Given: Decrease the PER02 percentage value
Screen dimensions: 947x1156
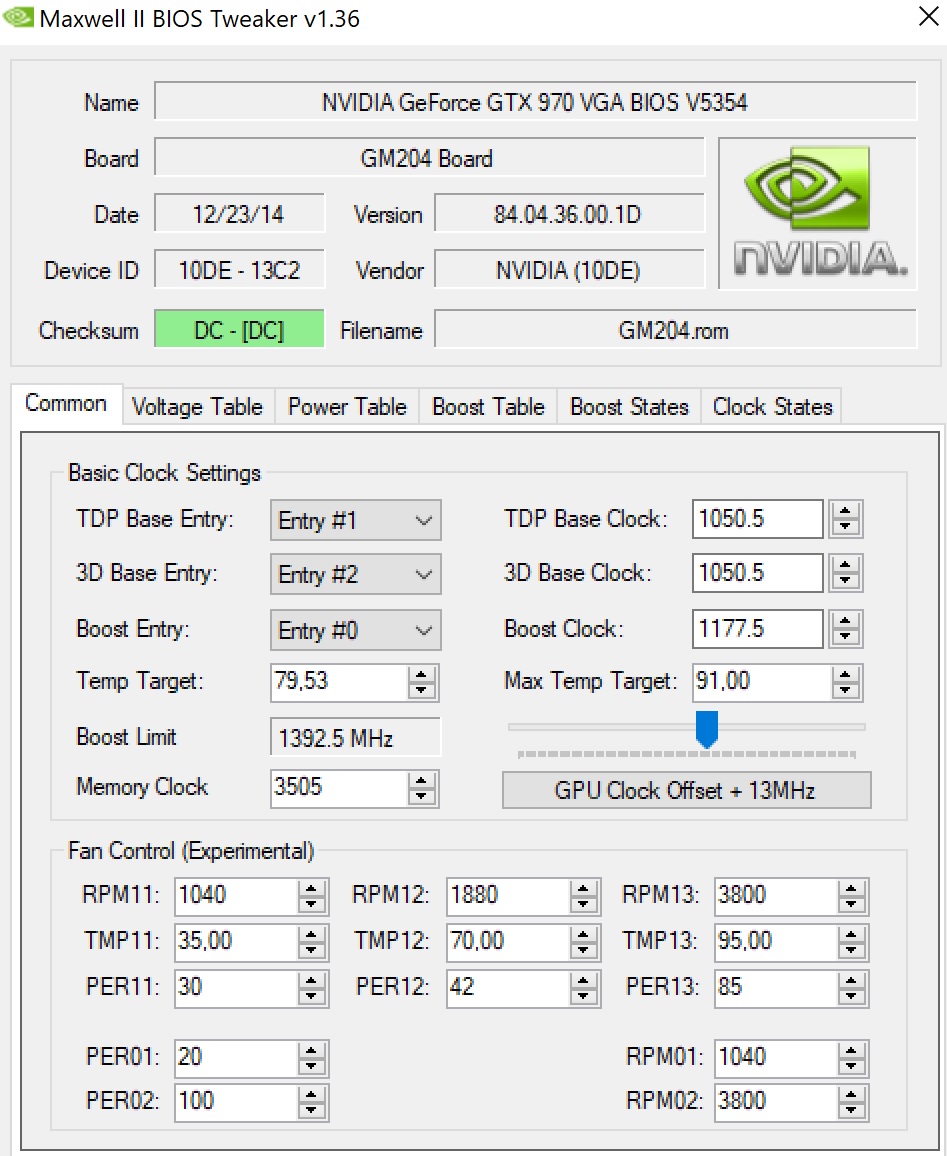Looking at the screenshot, I should point(311,1110).
